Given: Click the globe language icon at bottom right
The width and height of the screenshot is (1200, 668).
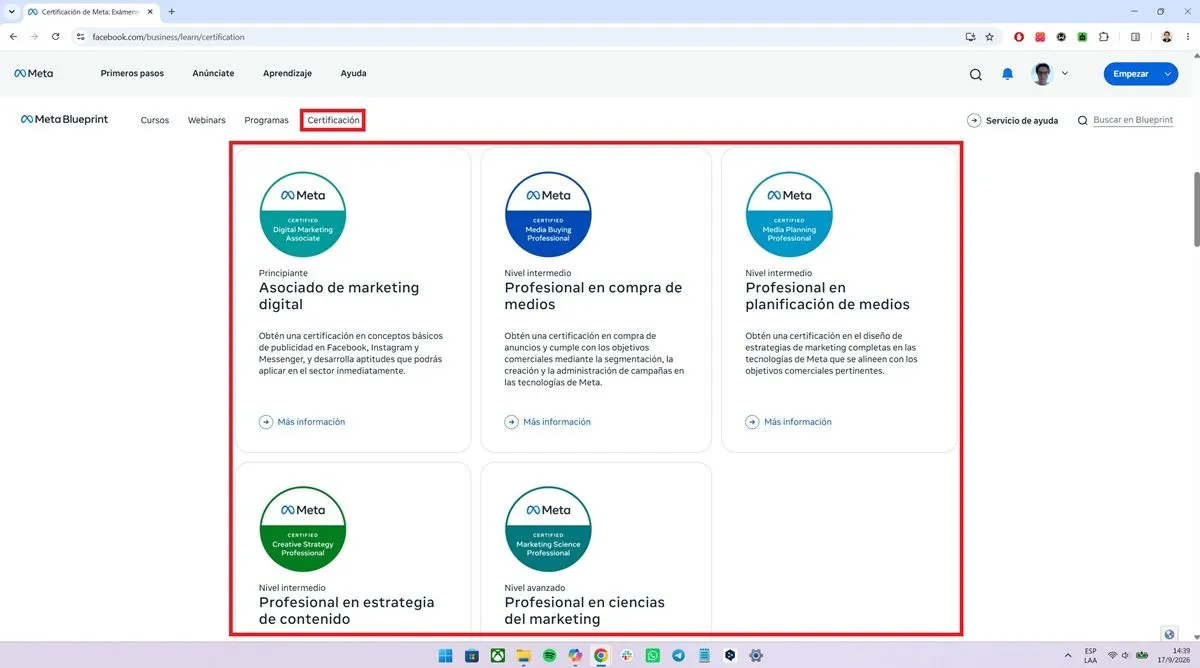Looking at the screenshot, I should 1170,635.
